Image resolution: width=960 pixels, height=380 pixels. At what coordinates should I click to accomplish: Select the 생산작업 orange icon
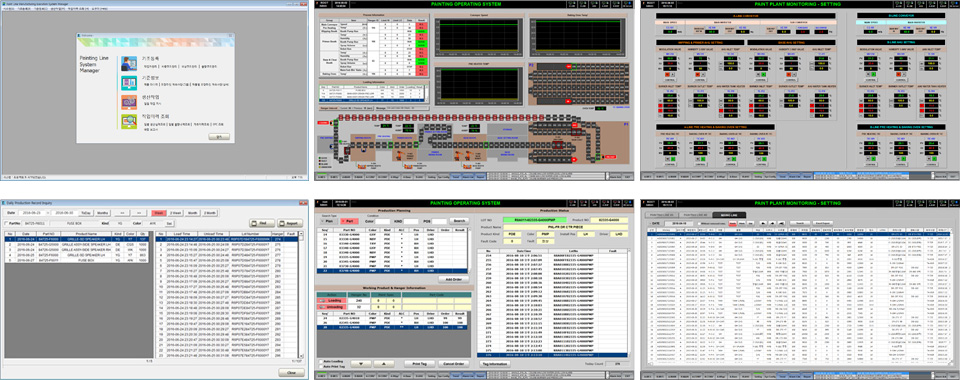pyautogui.click(x=129, y=102)
